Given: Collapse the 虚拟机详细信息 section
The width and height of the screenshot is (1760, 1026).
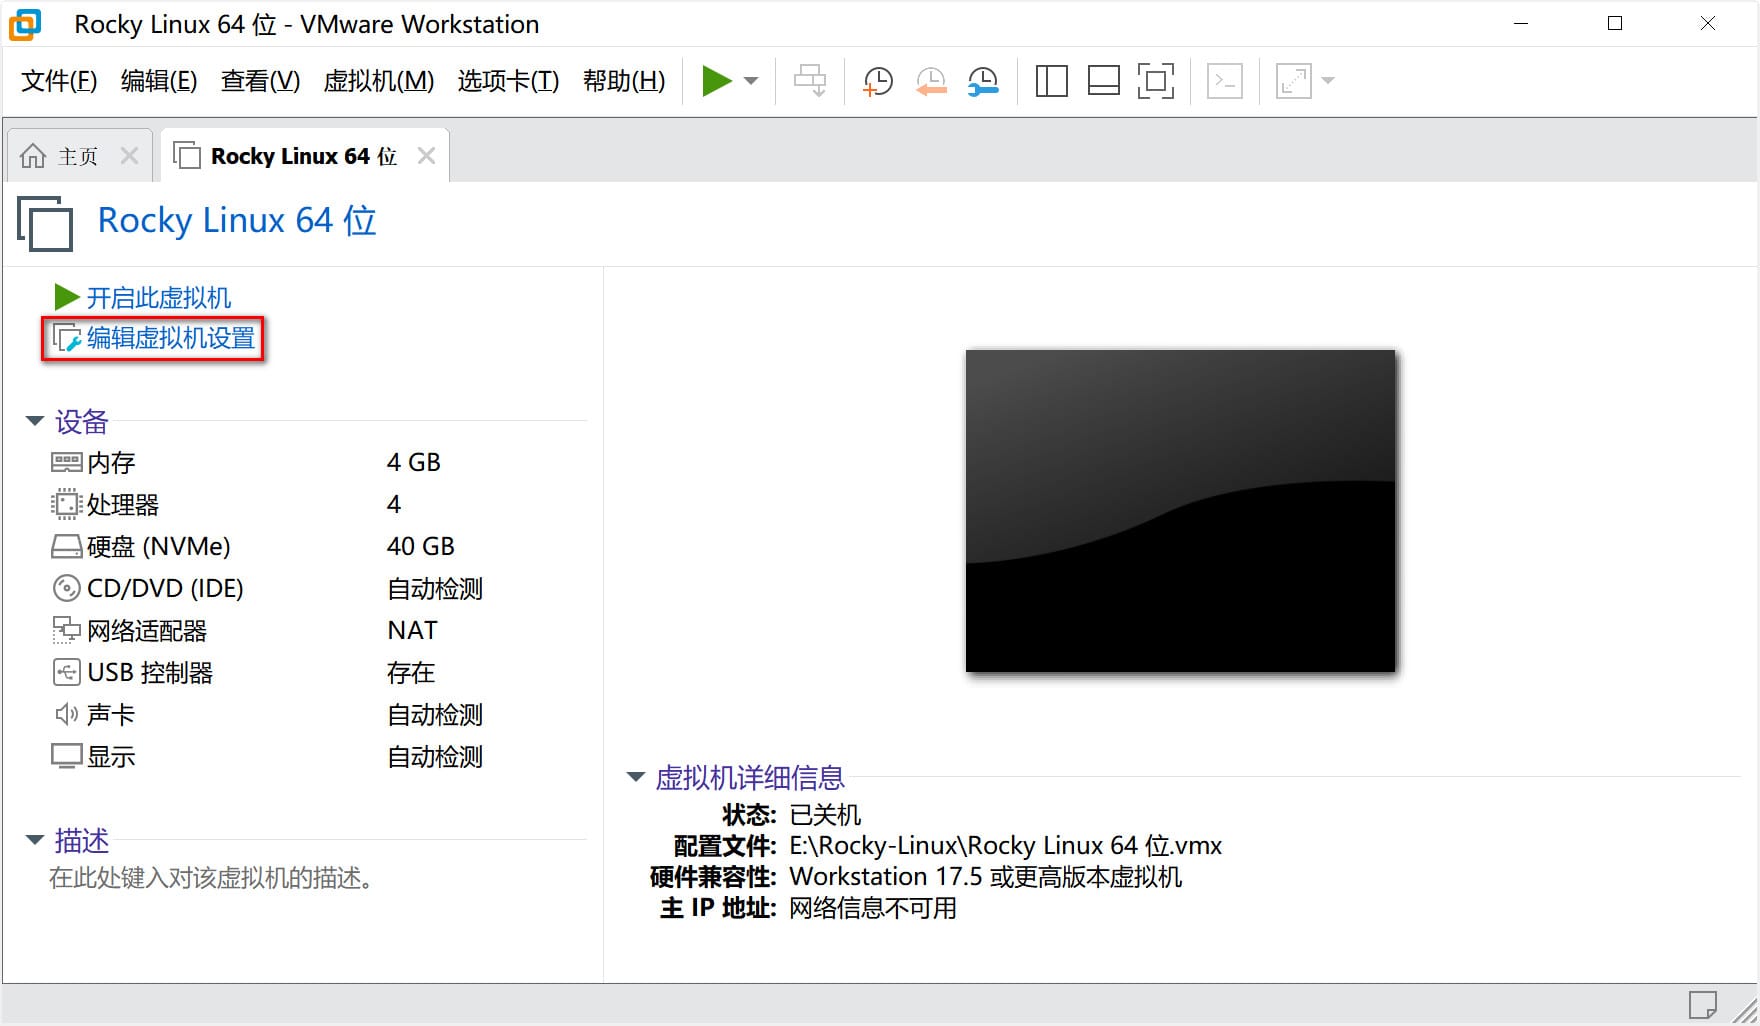Looking at the screenshot, I should 636,777.
